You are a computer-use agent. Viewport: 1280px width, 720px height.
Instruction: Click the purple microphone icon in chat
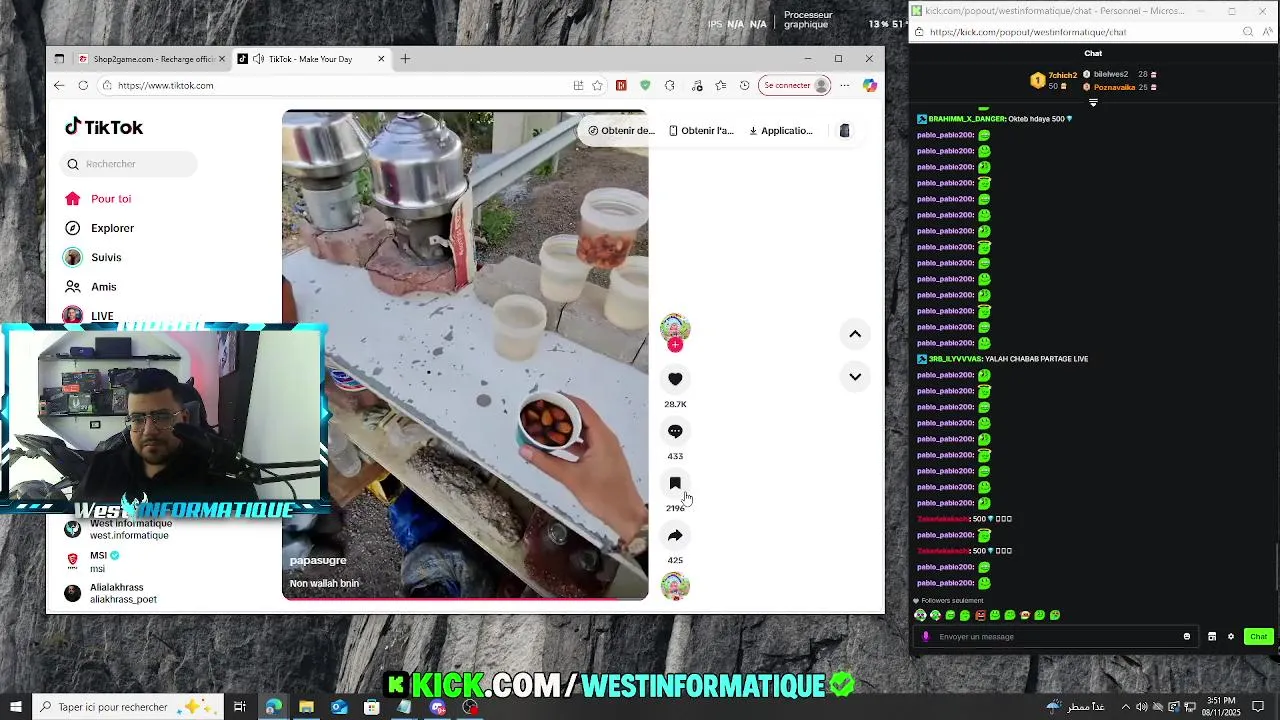click(926, 637)
